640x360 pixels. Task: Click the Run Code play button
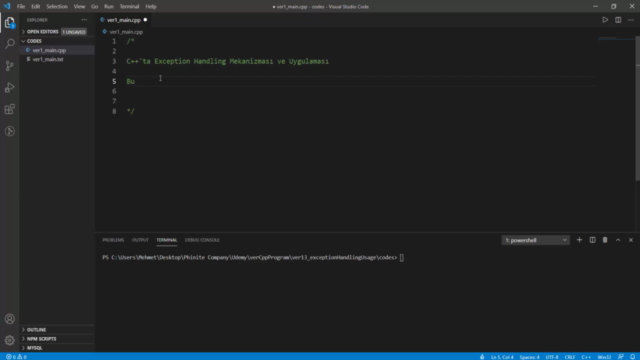(605, 20)
